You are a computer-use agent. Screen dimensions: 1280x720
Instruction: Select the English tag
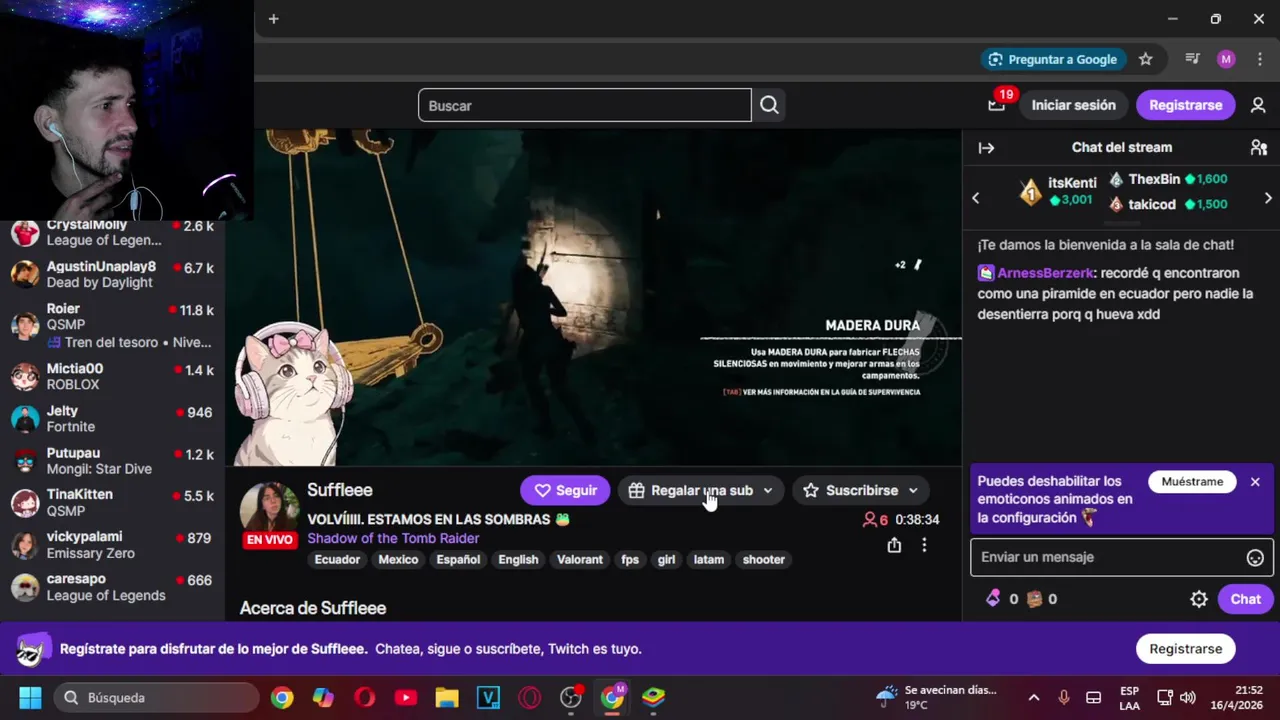(518, 560)
